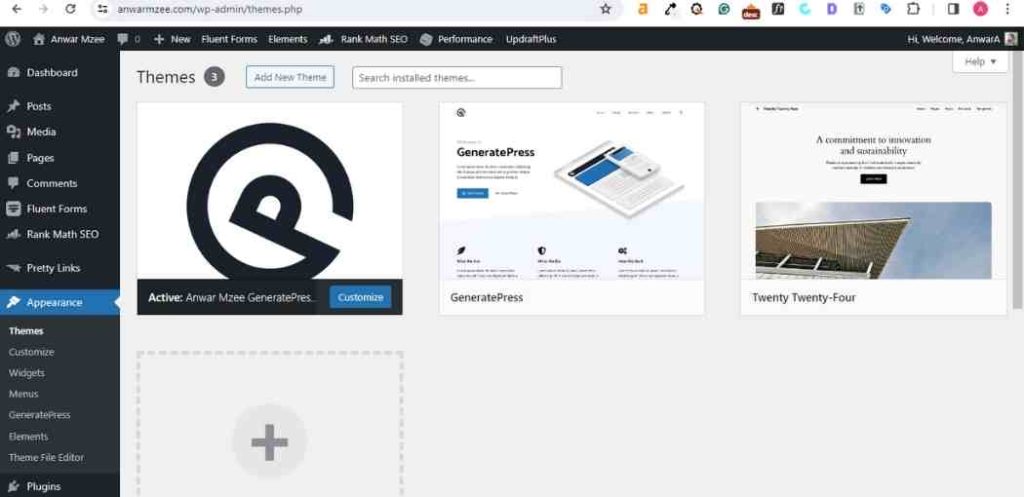Click the dark font finder extension icon
The image size is (1024, 497).
click(778, 9)
